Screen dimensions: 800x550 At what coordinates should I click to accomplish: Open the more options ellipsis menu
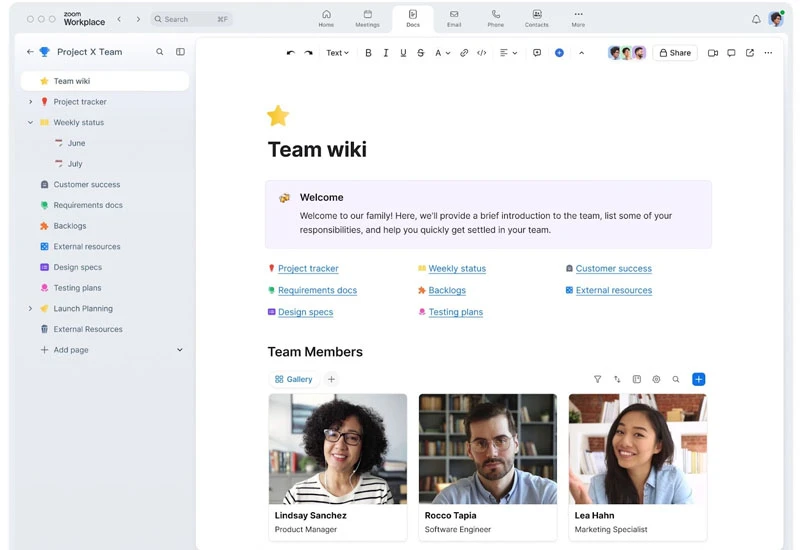pos(768,53)
